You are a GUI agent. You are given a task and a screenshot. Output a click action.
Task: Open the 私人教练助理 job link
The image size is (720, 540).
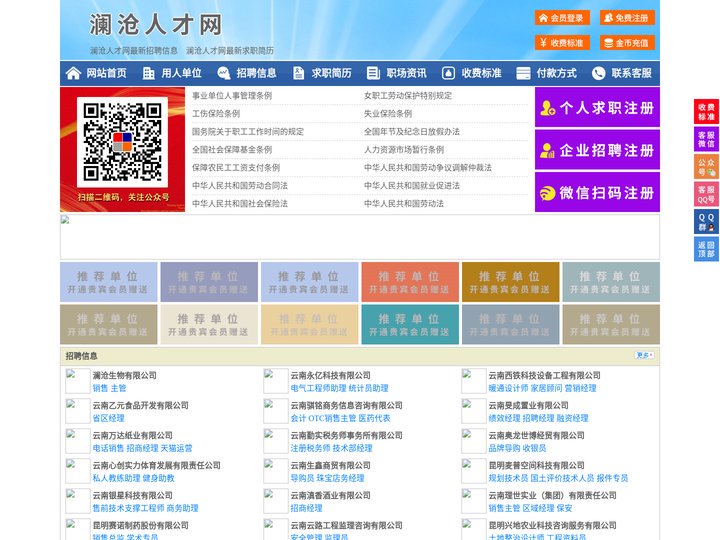tap(116, 478)
